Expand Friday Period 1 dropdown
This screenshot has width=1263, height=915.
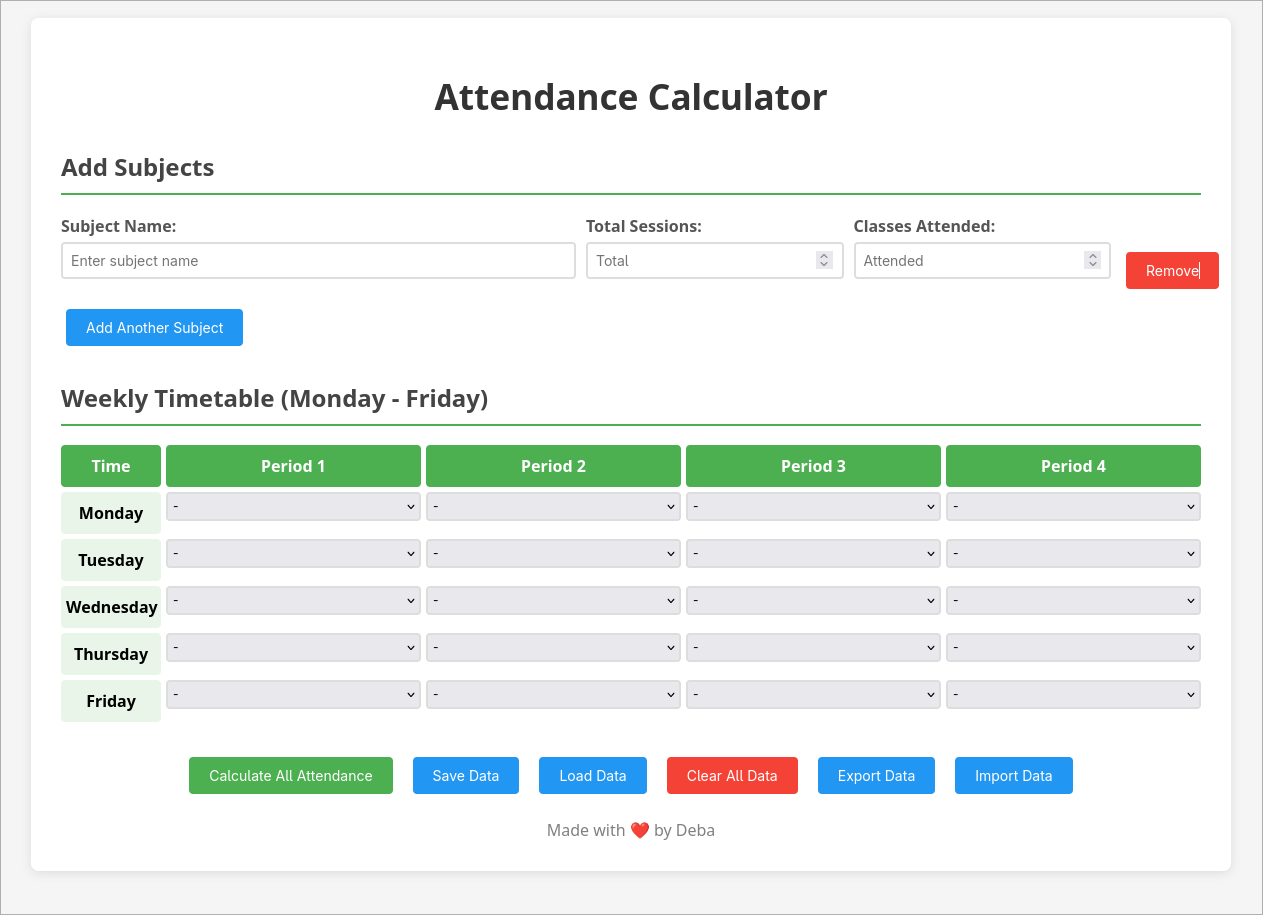click(x=293, y=695)
